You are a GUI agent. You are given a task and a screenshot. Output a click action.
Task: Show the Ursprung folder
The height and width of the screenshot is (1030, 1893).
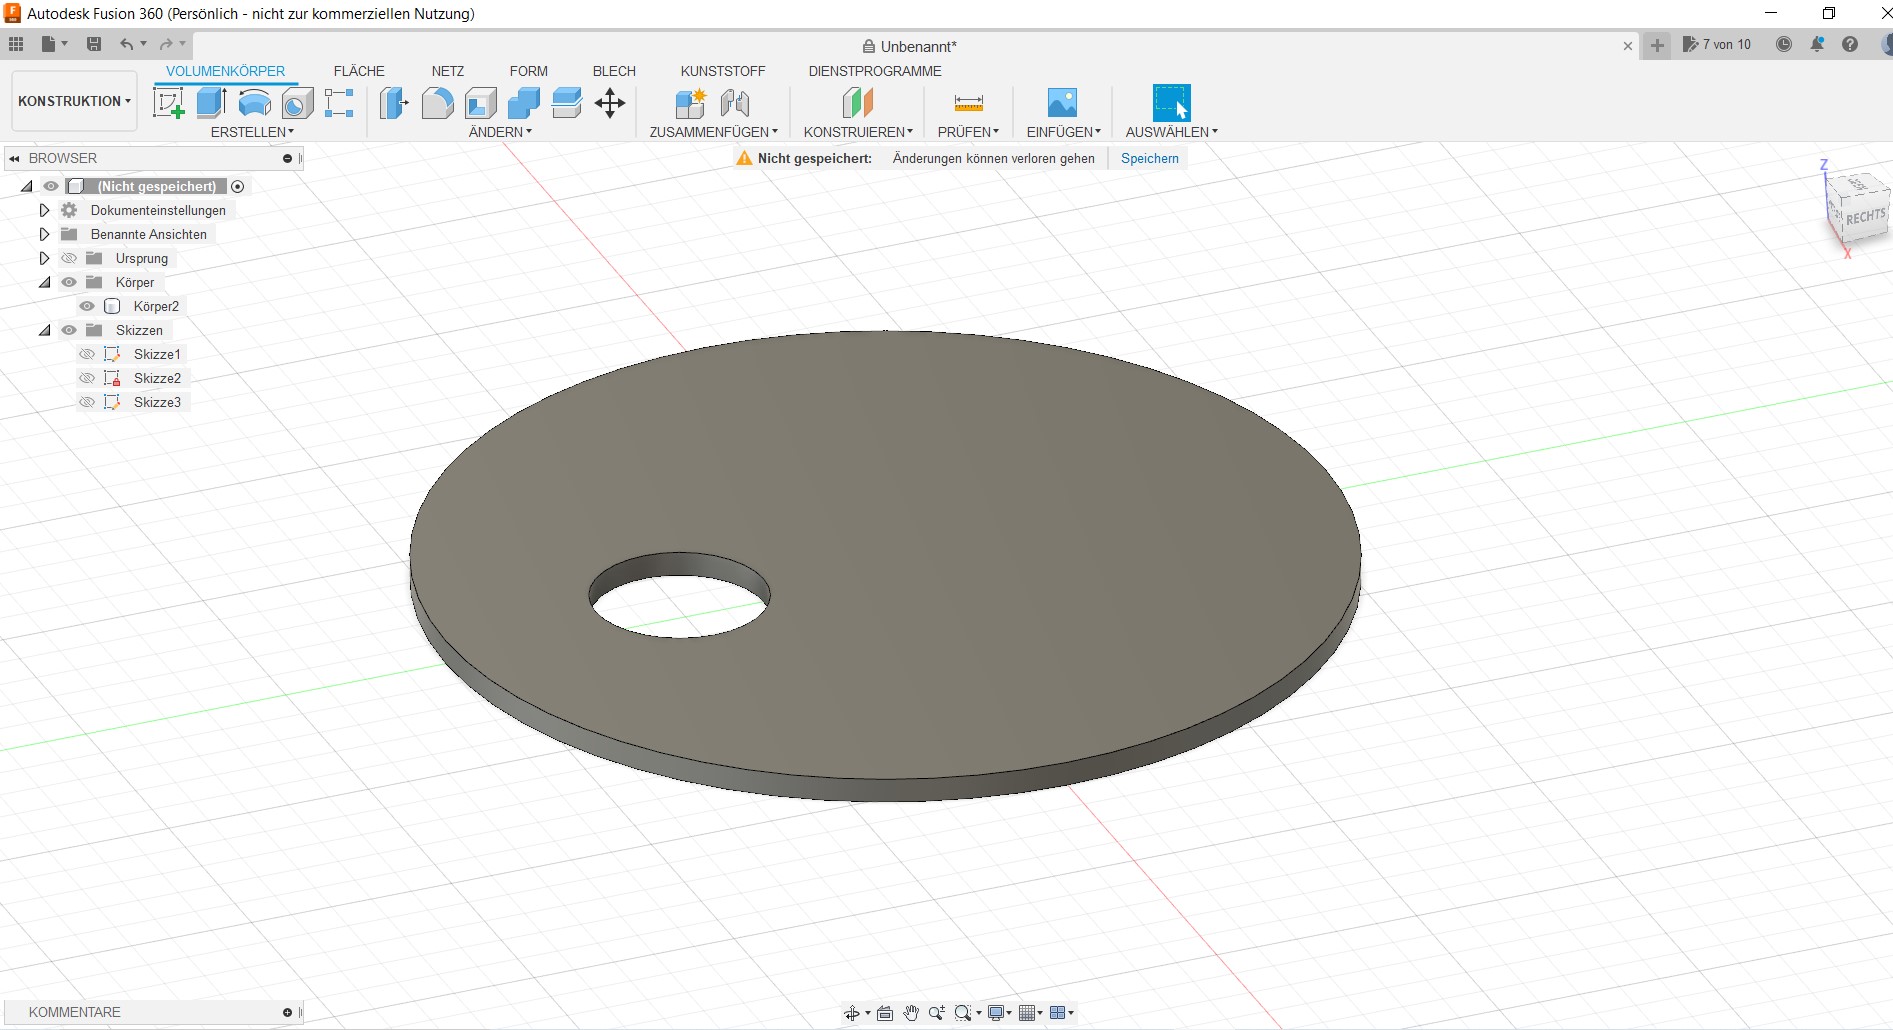pyautogui.click(x=69, y=258)
